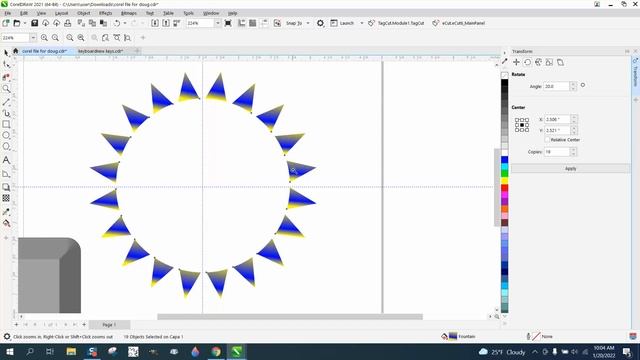Open the zoom level dropdown in standard toolbar
Viewport: 640px width, 360px height.
click(218, 23)
